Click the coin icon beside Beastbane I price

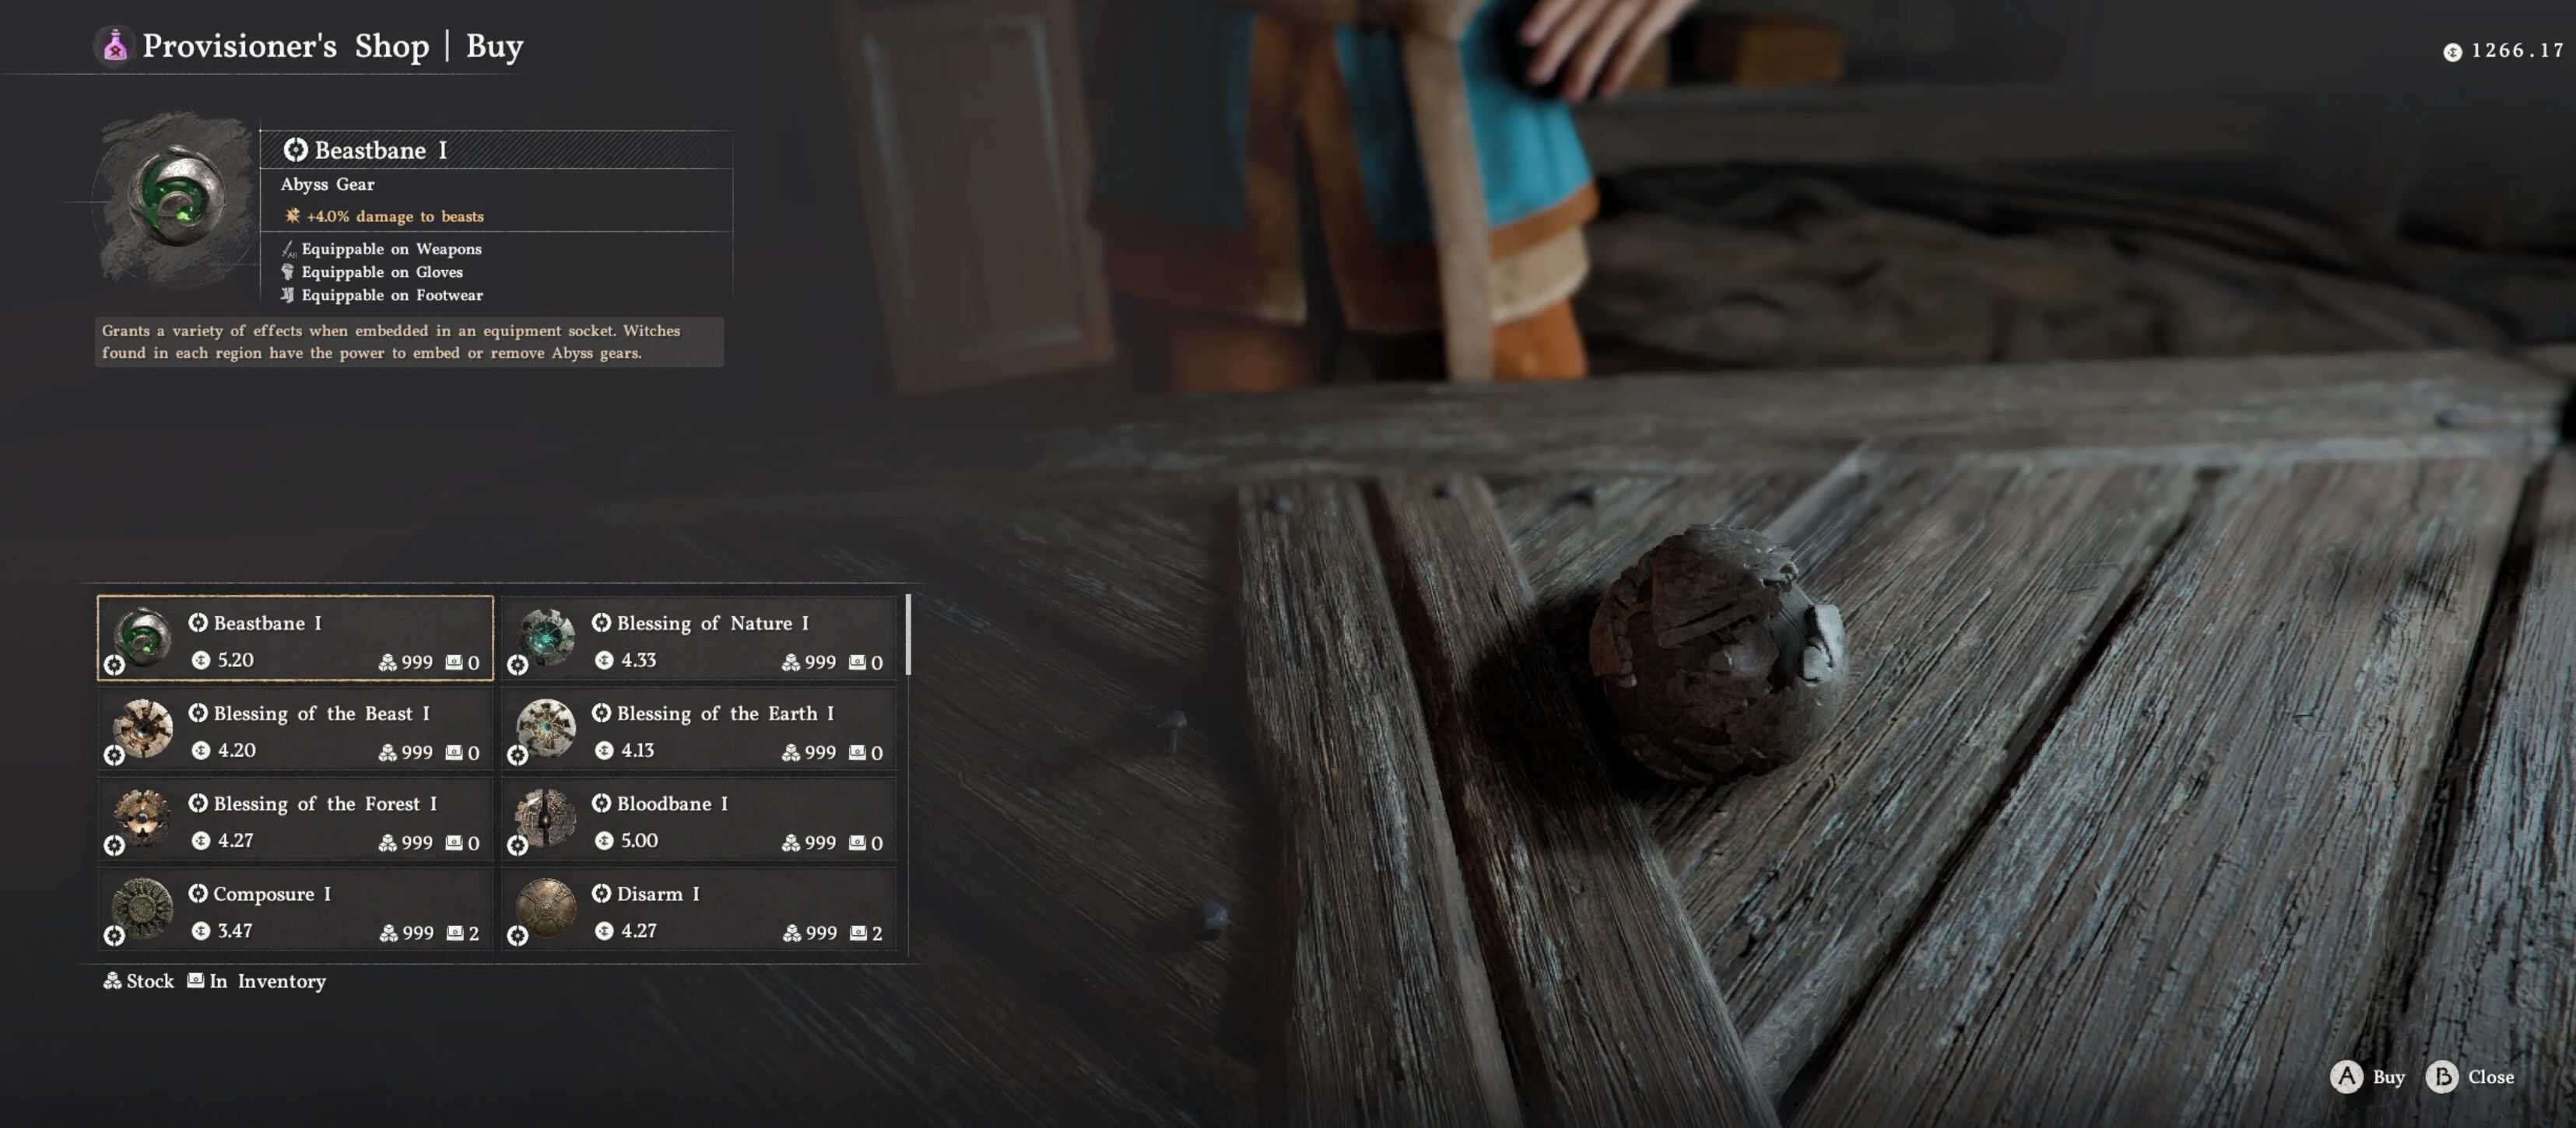pos(201,660)
